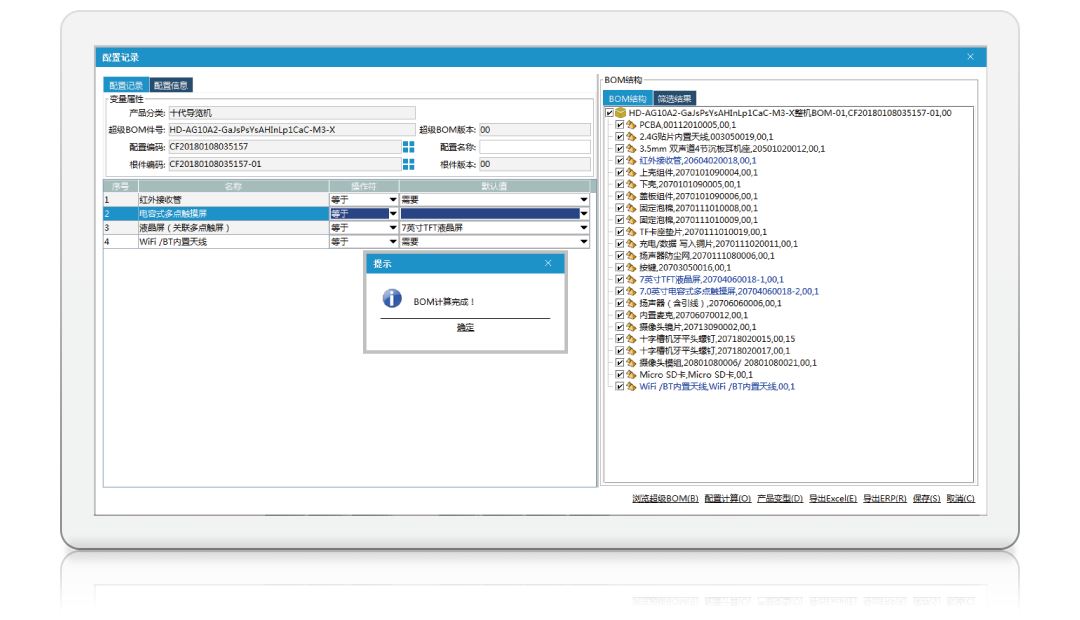This screenshot has width=1080, height=620.
Task: Close the 提示 dialog with X
Action: 548,263
